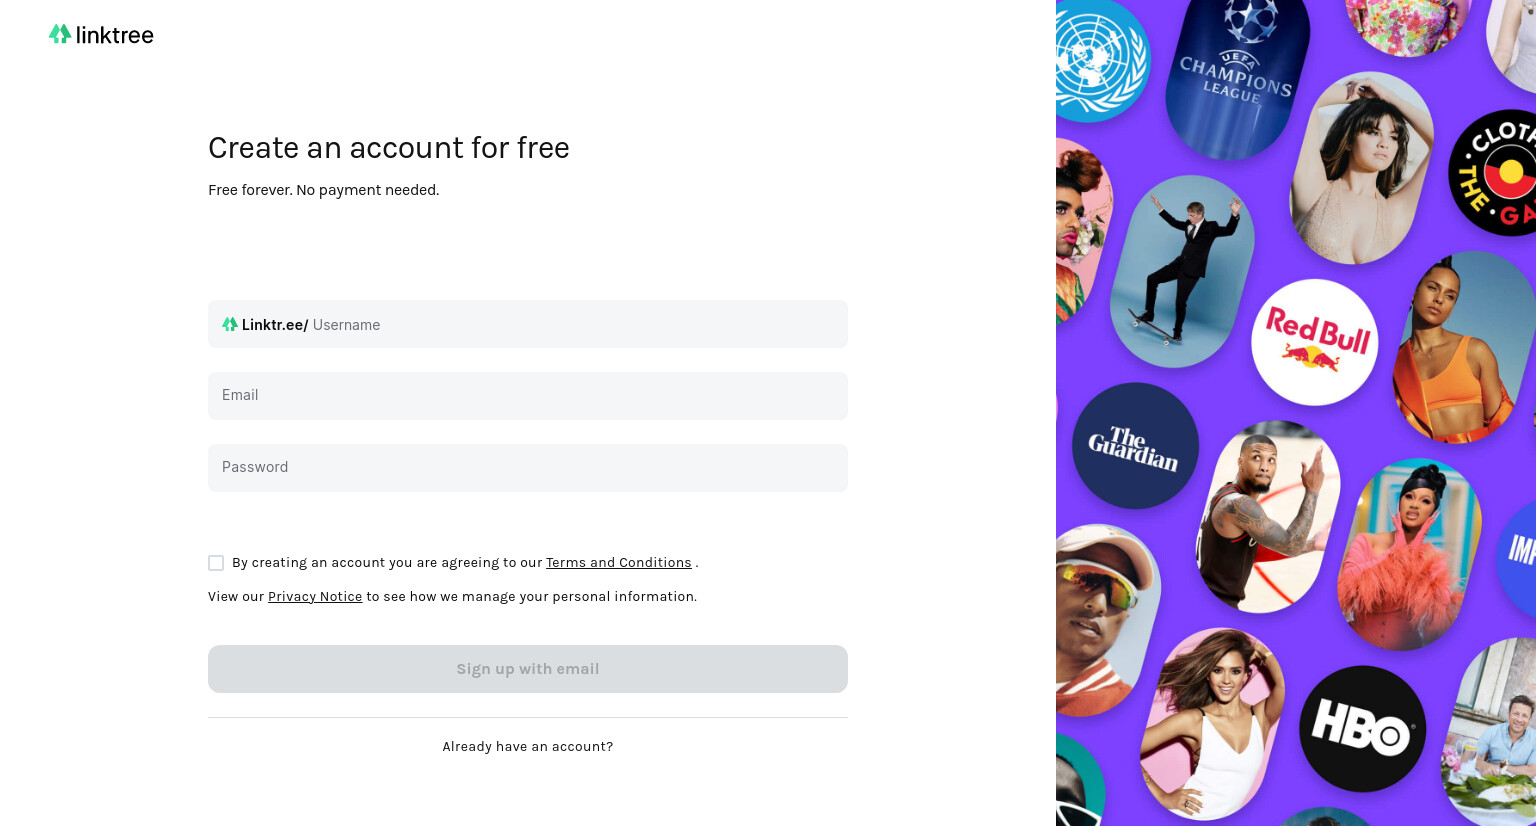The image size is (1536, 826).
Task: Click Sign up with email button
Action: [x=528, y=669]
